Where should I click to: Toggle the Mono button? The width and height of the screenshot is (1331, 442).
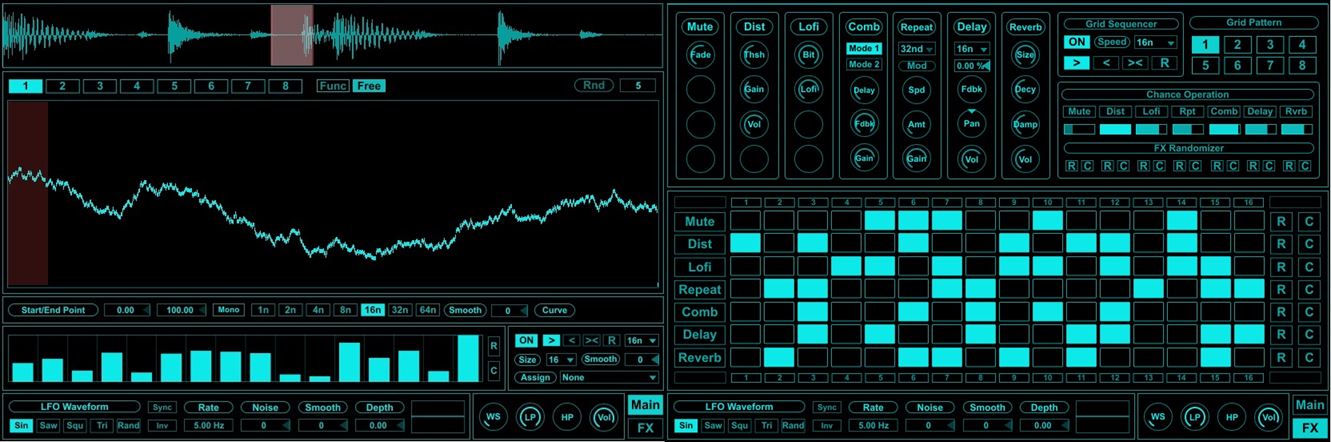229,310
